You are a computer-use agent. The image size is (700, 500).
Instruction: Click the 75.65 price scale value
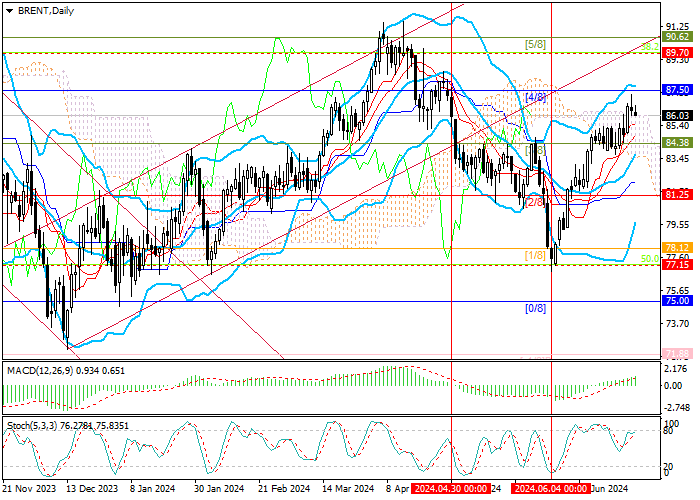677,291
